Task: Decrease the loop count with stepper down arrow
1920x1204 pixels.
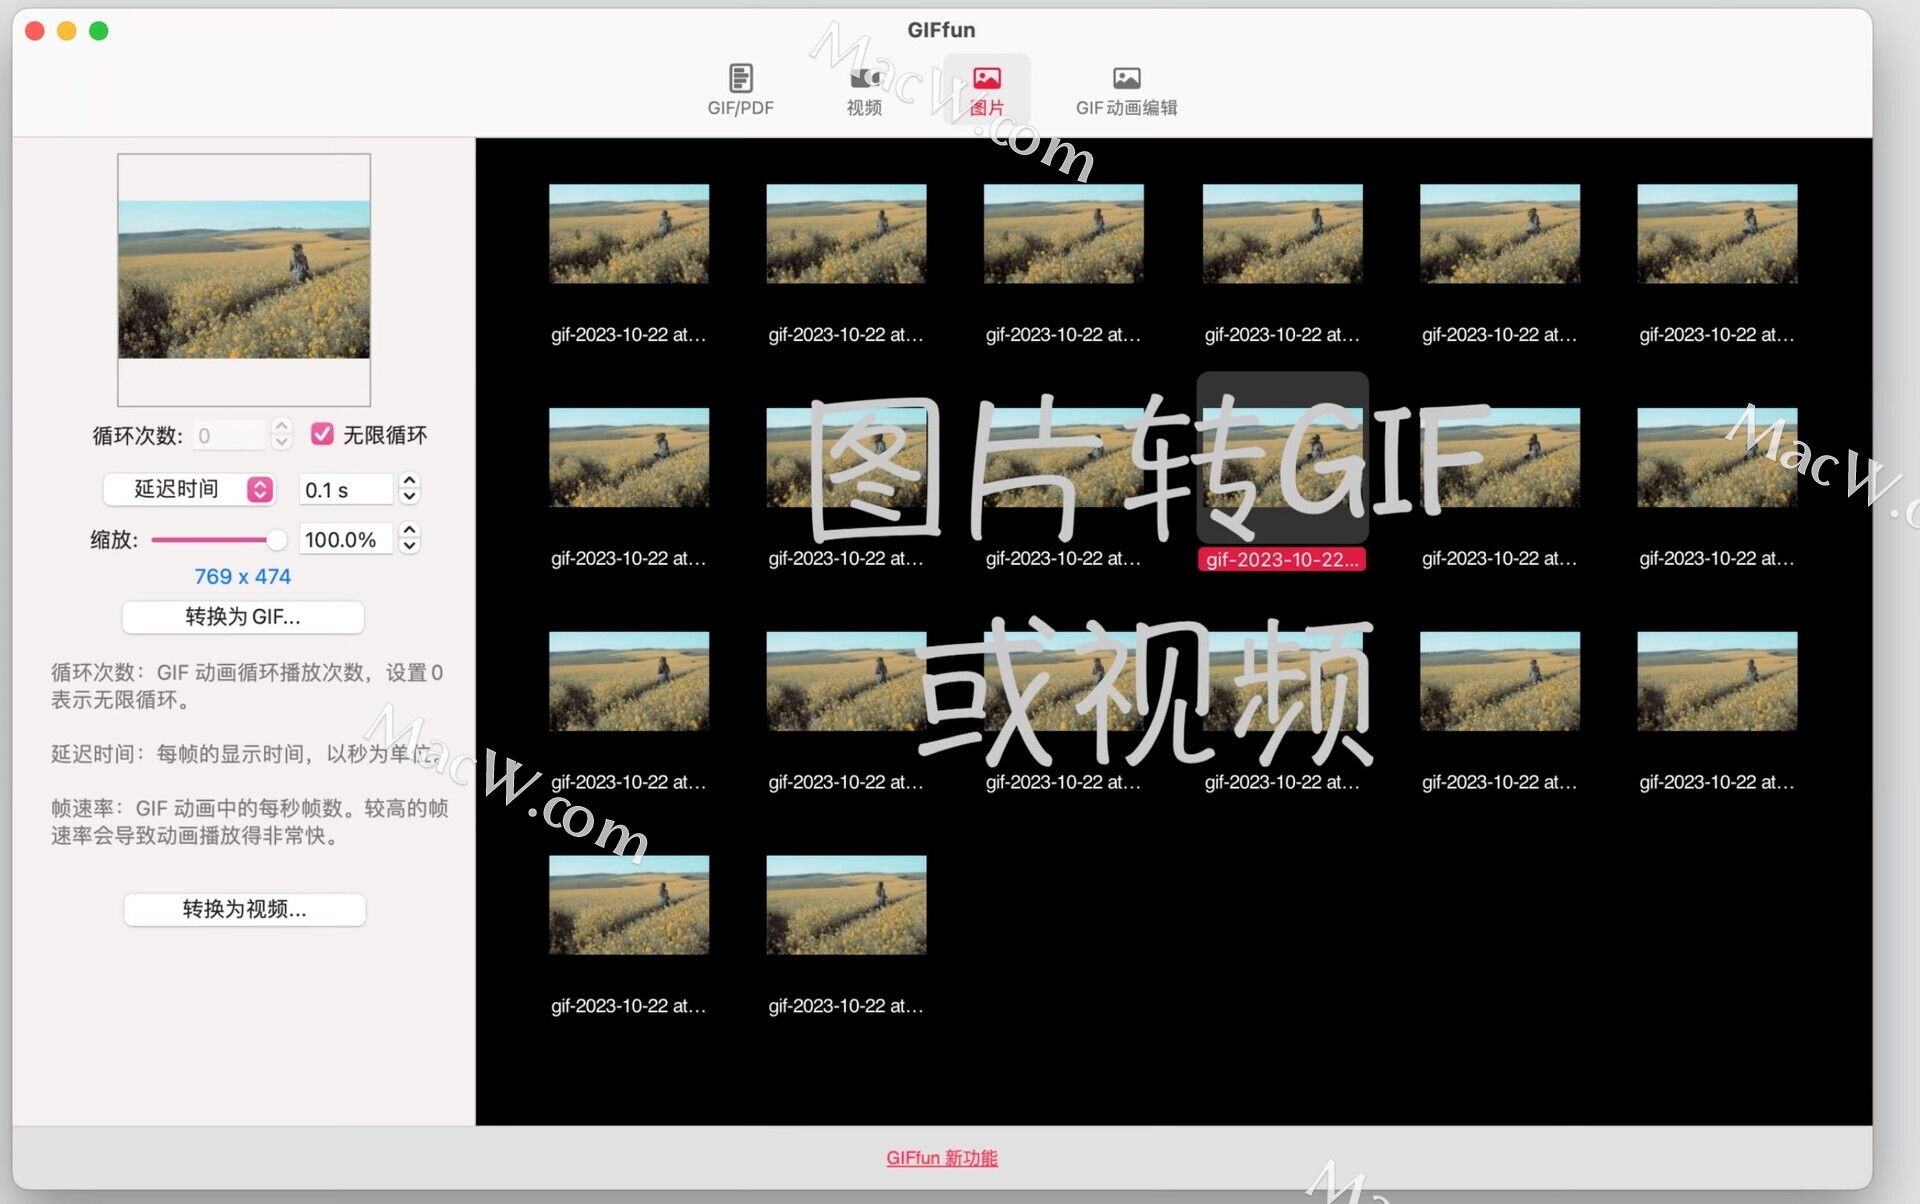Action: (x=282, y=442)
